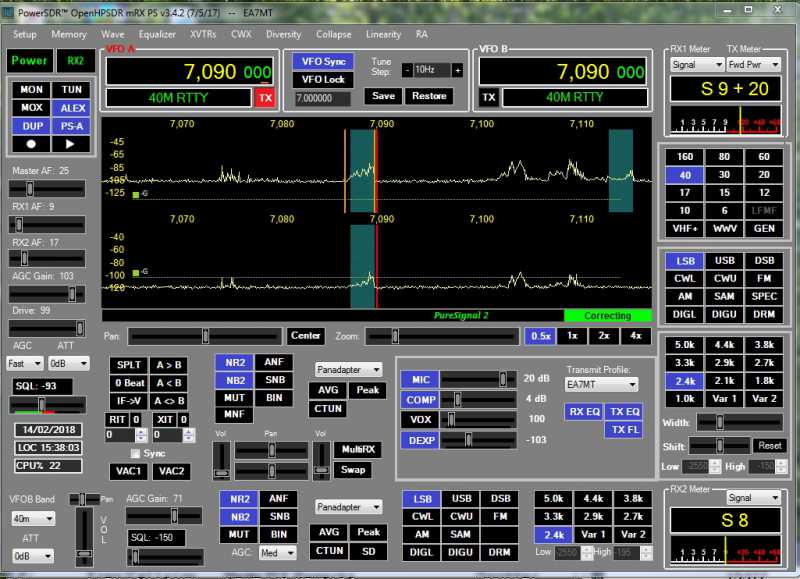Increase tune step with the plus button
Screen dimensions: 800x579
click(x=458, y=70)
